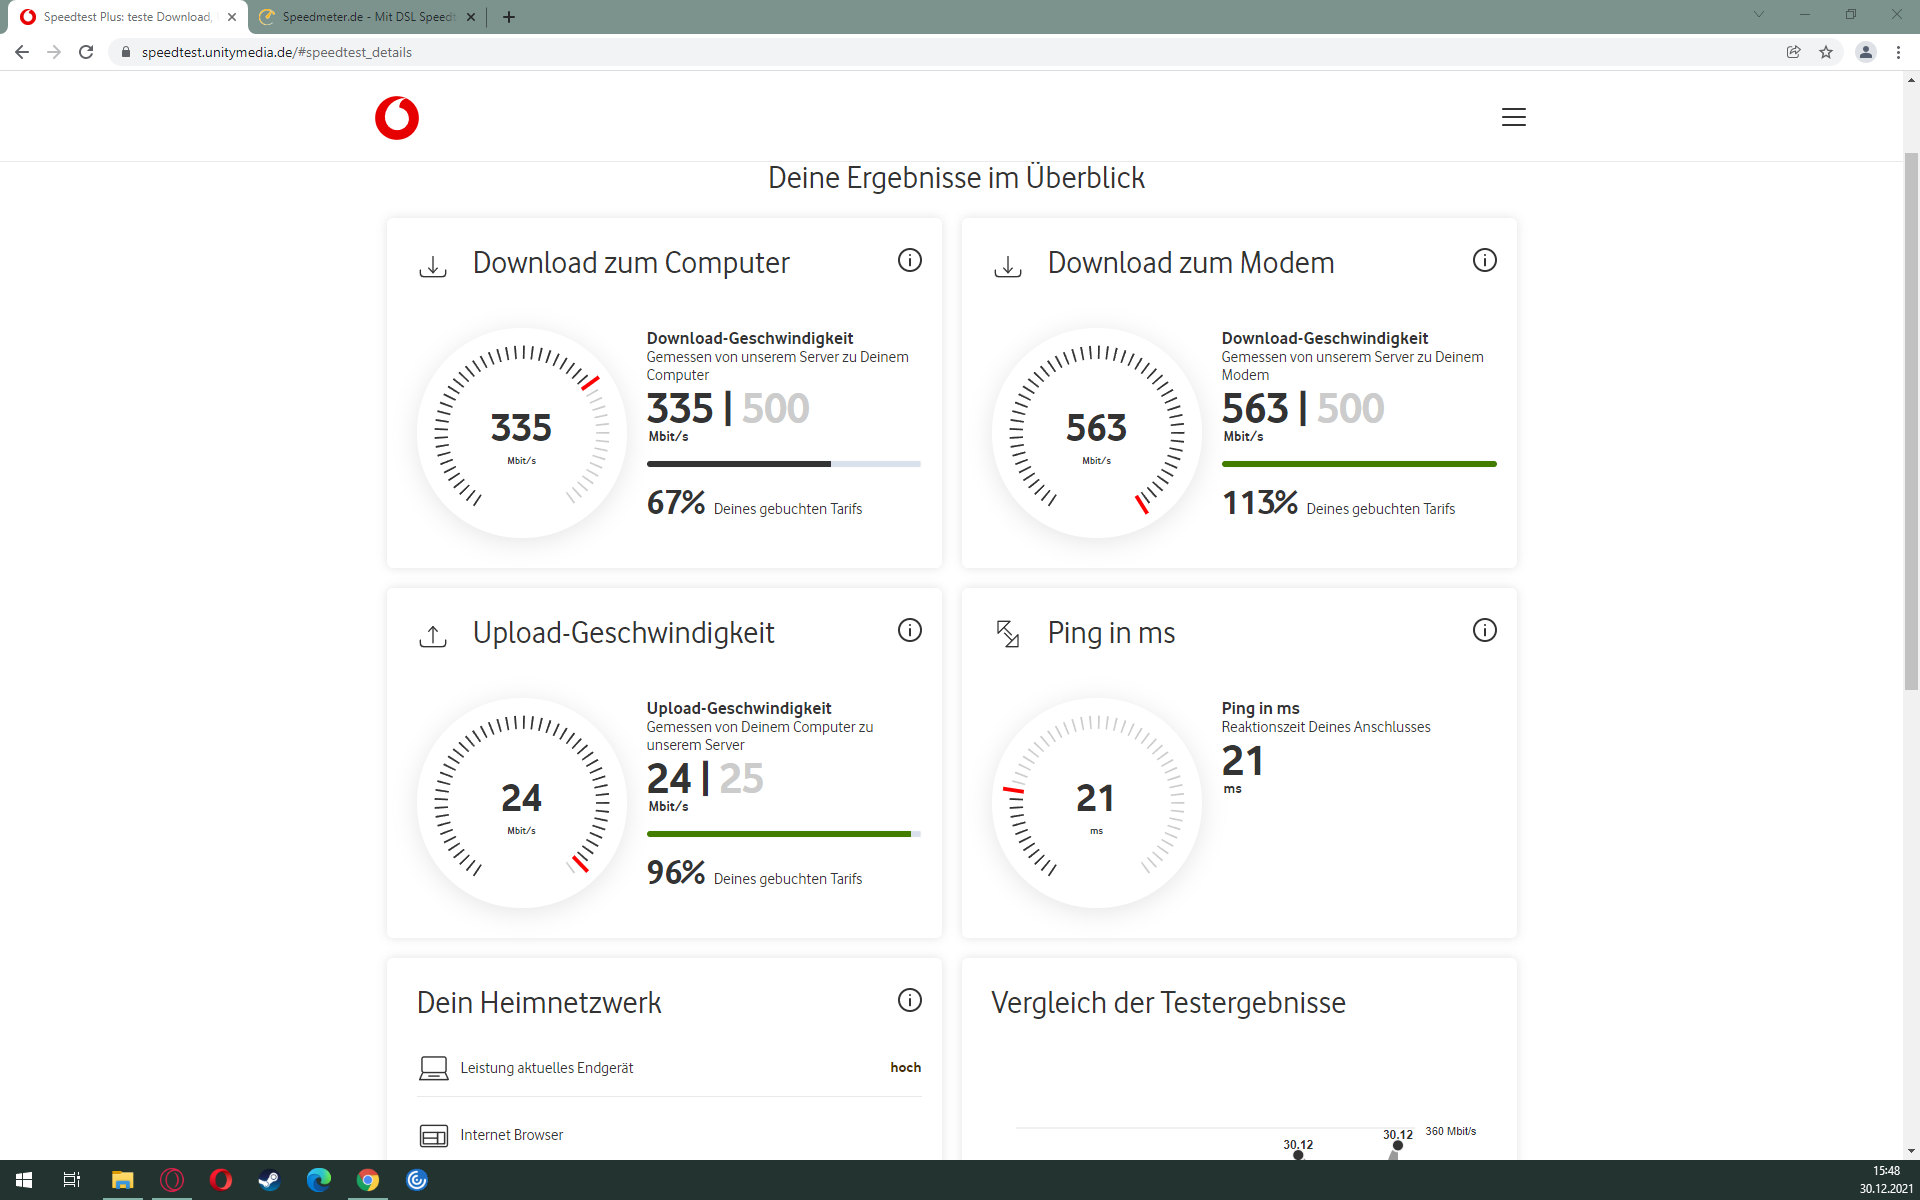Reload the speedtest page
The image size is (1920, 1200).
tap(86, 52)
